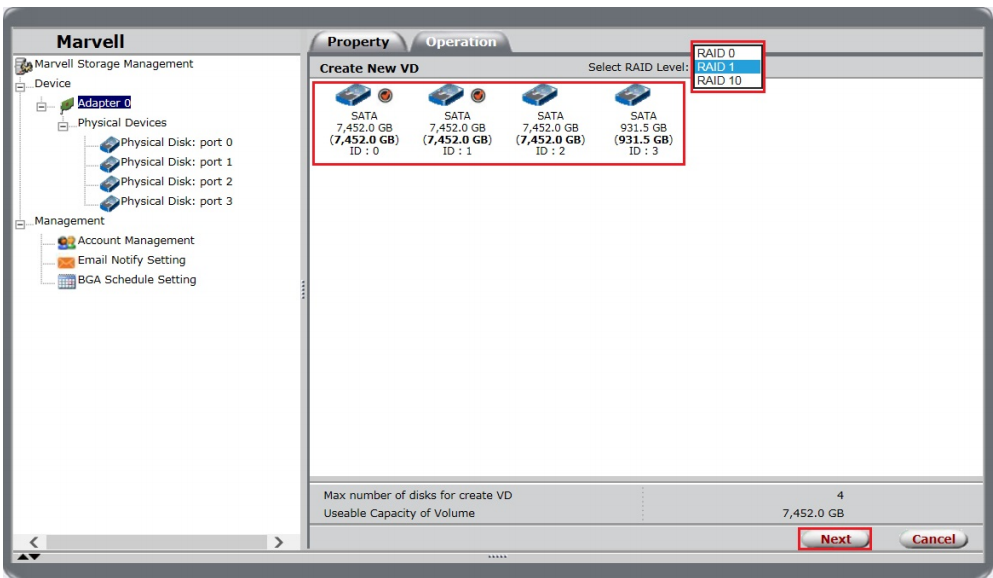Pick the 931.5 GB SATA disk ID 3

point(633,96)
